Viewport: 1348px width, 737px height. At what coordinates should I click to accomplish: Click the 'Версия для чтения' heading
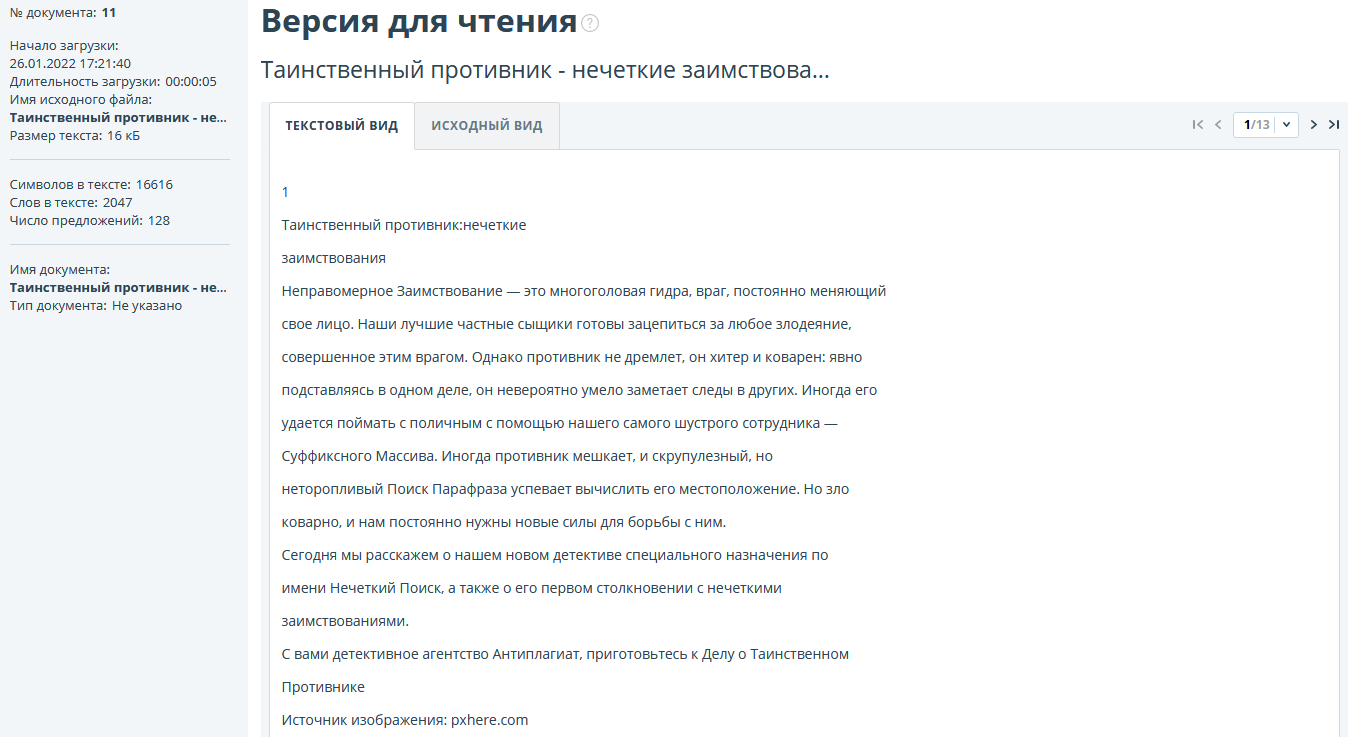[419, 22]
